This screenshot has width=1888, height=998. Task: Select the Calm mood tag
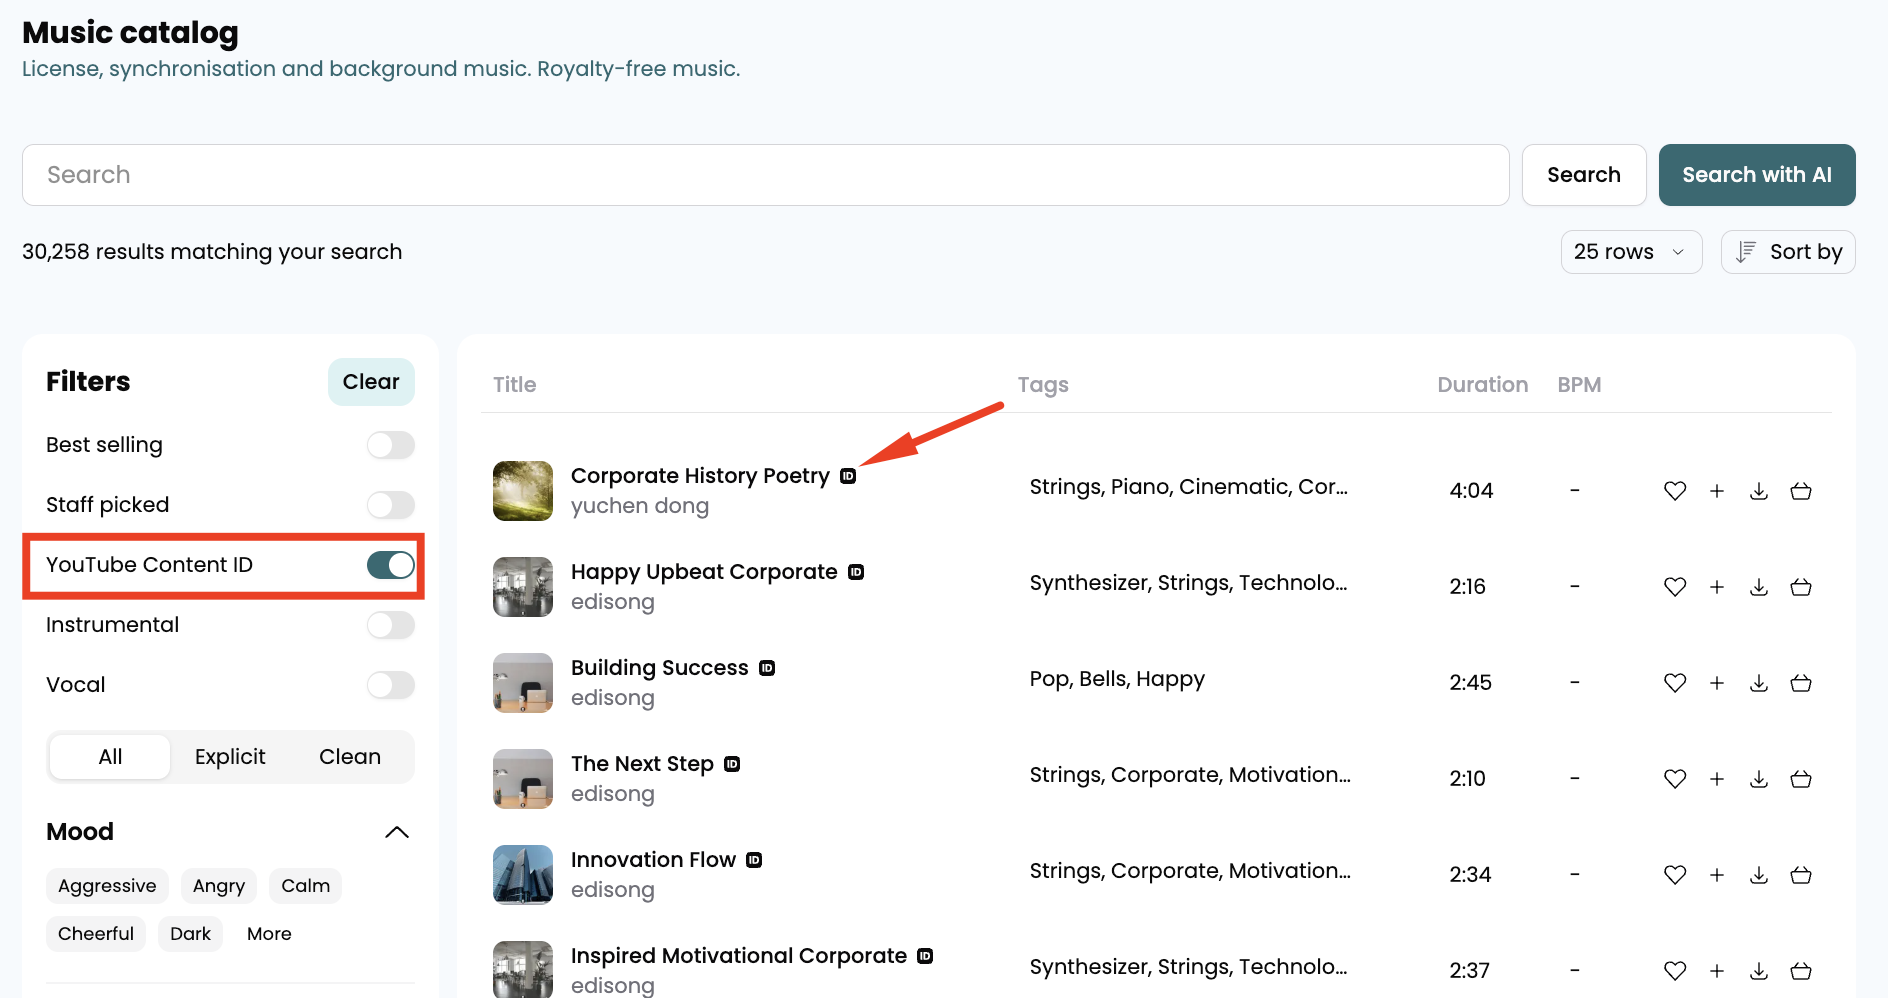(305, 886)
